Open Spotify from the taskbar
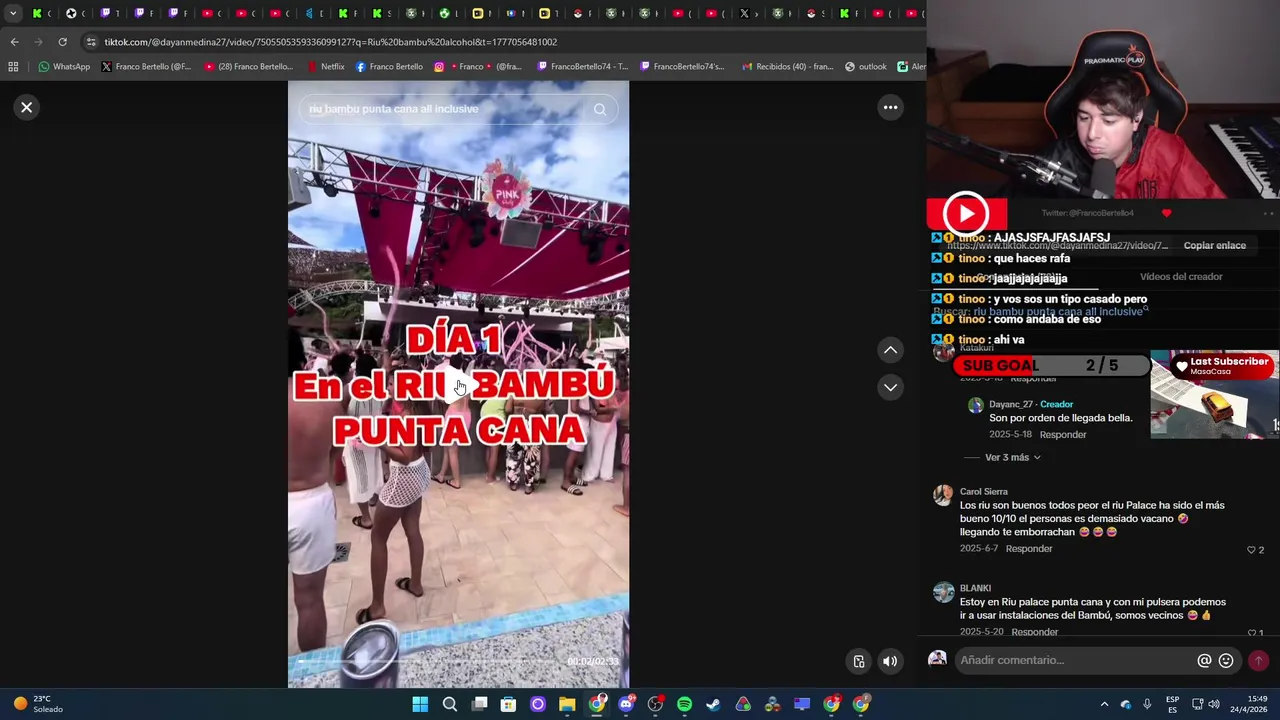1280x720 pixels. (684, 704)
